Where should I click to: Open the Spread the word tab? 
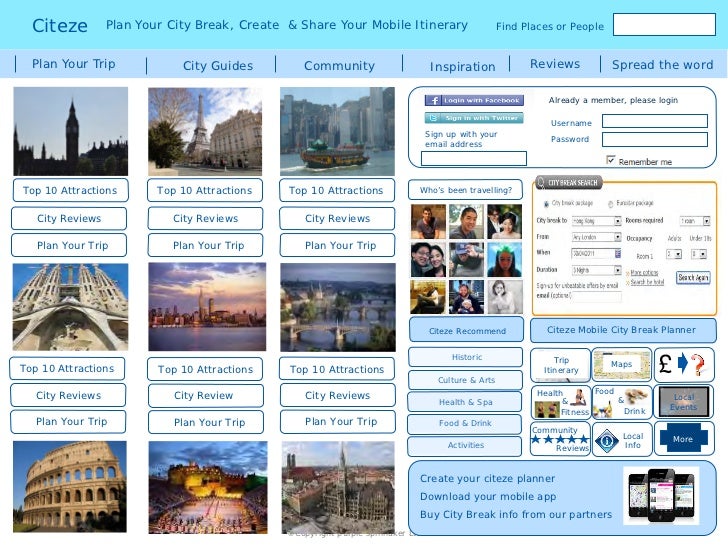(x=663, y=65)
